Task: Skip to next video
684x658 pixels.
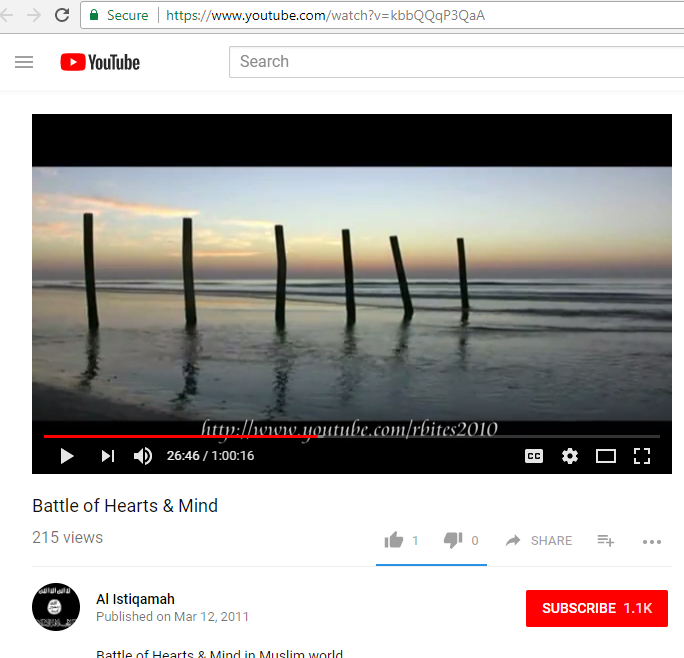Action: tap(108, 456)
